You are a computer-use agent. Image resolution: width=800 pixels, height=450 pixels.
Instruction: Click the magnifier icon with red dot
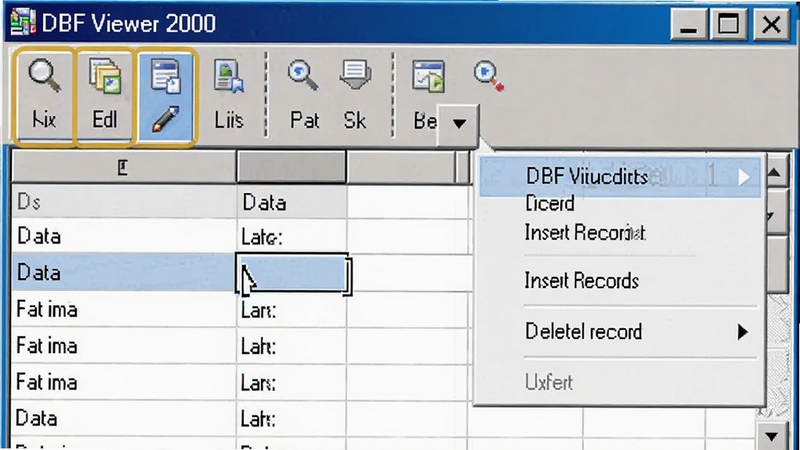point(489,77)
